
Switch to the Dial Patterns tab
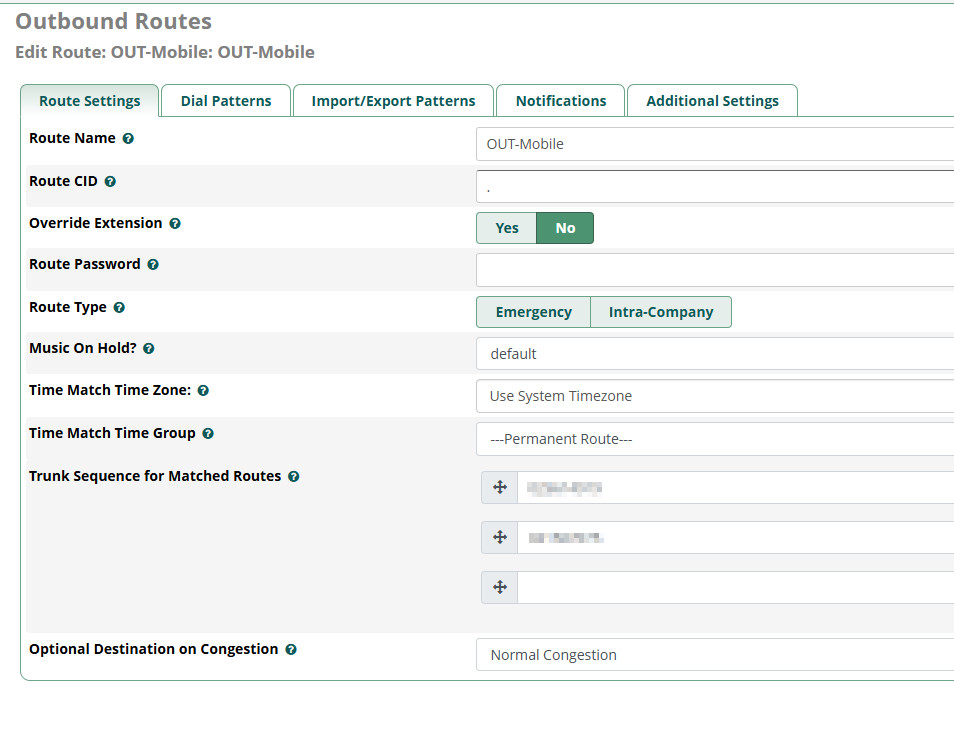pyautogui.click(x=226, y=101)
